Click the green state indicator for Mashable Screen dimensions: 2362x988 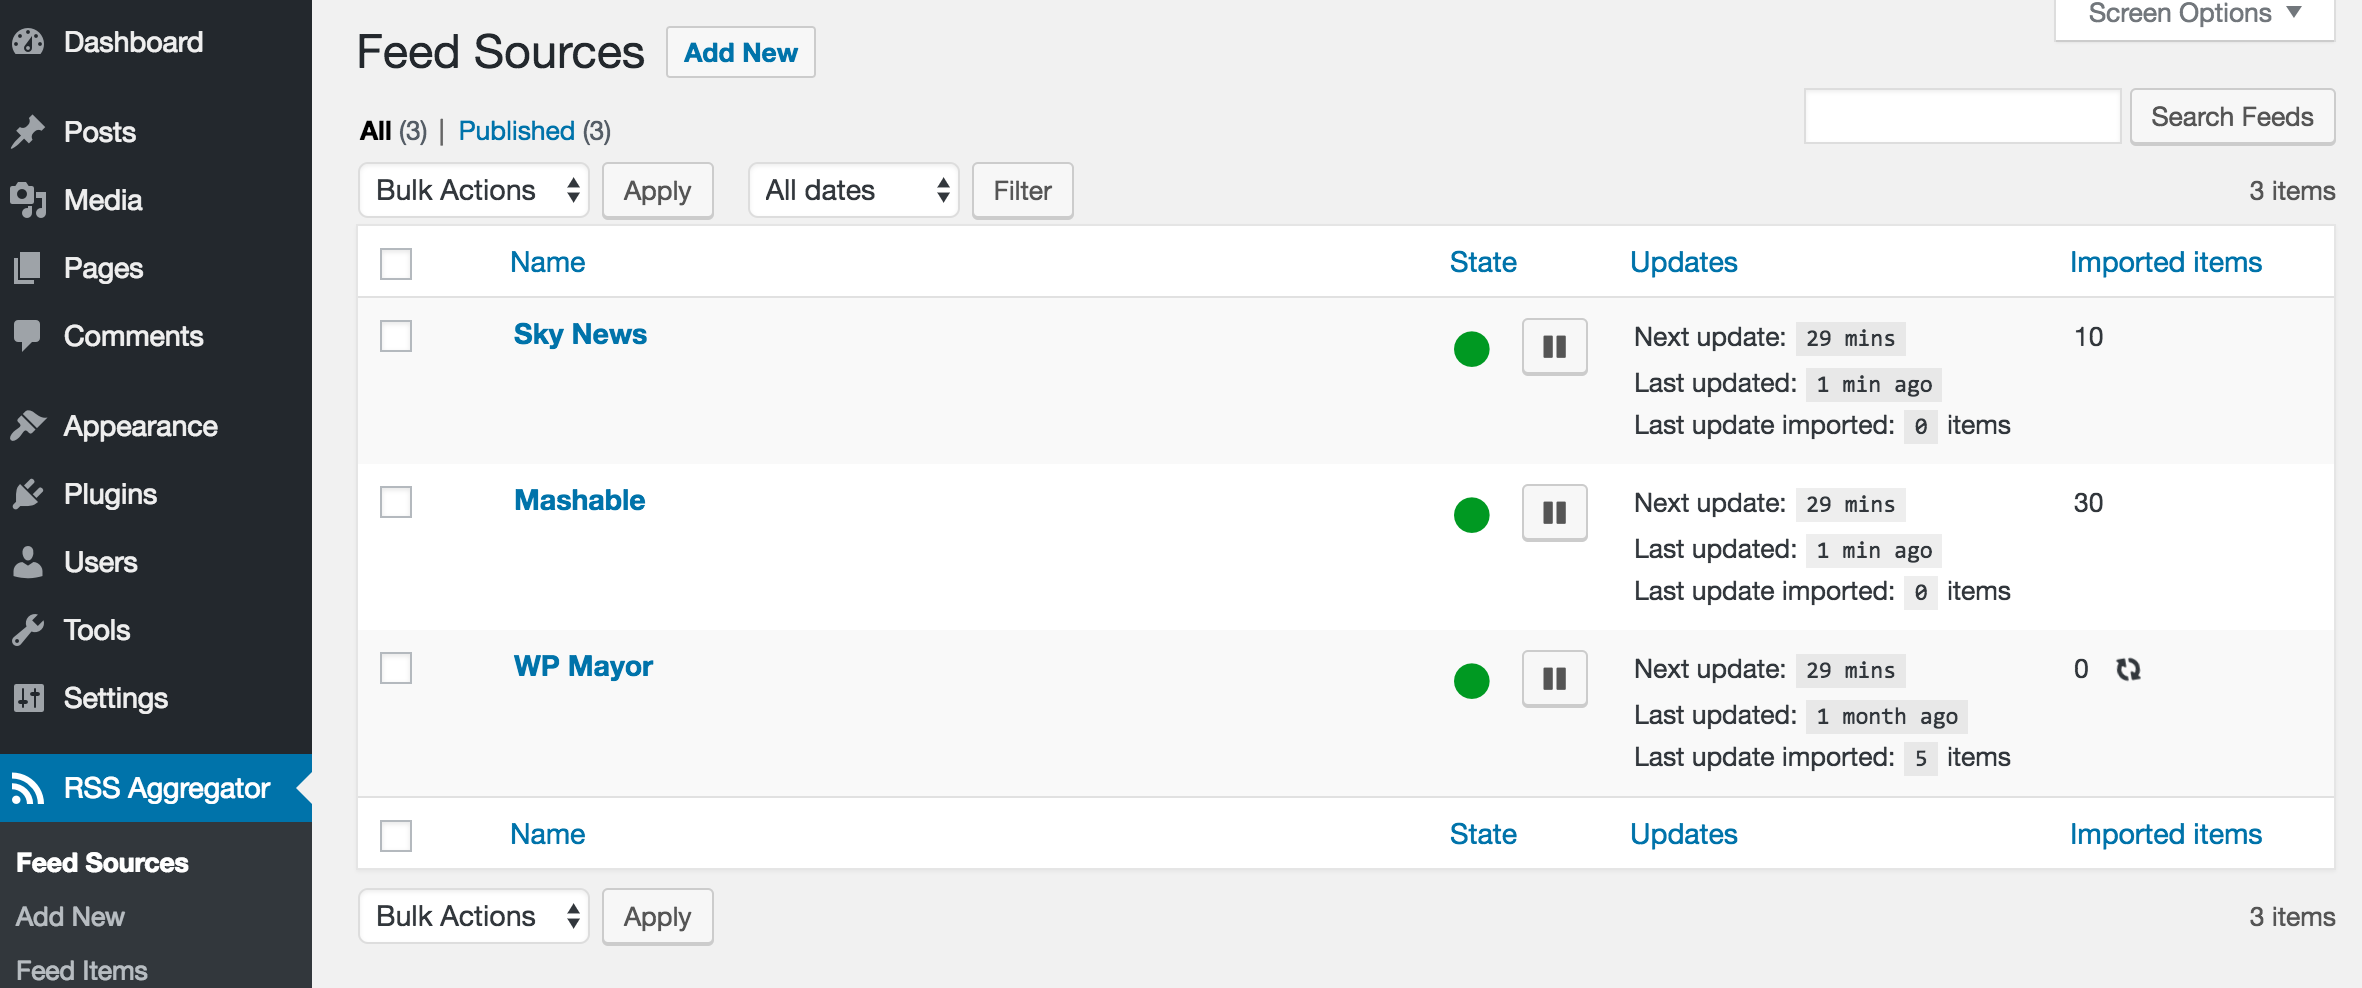1471,515
